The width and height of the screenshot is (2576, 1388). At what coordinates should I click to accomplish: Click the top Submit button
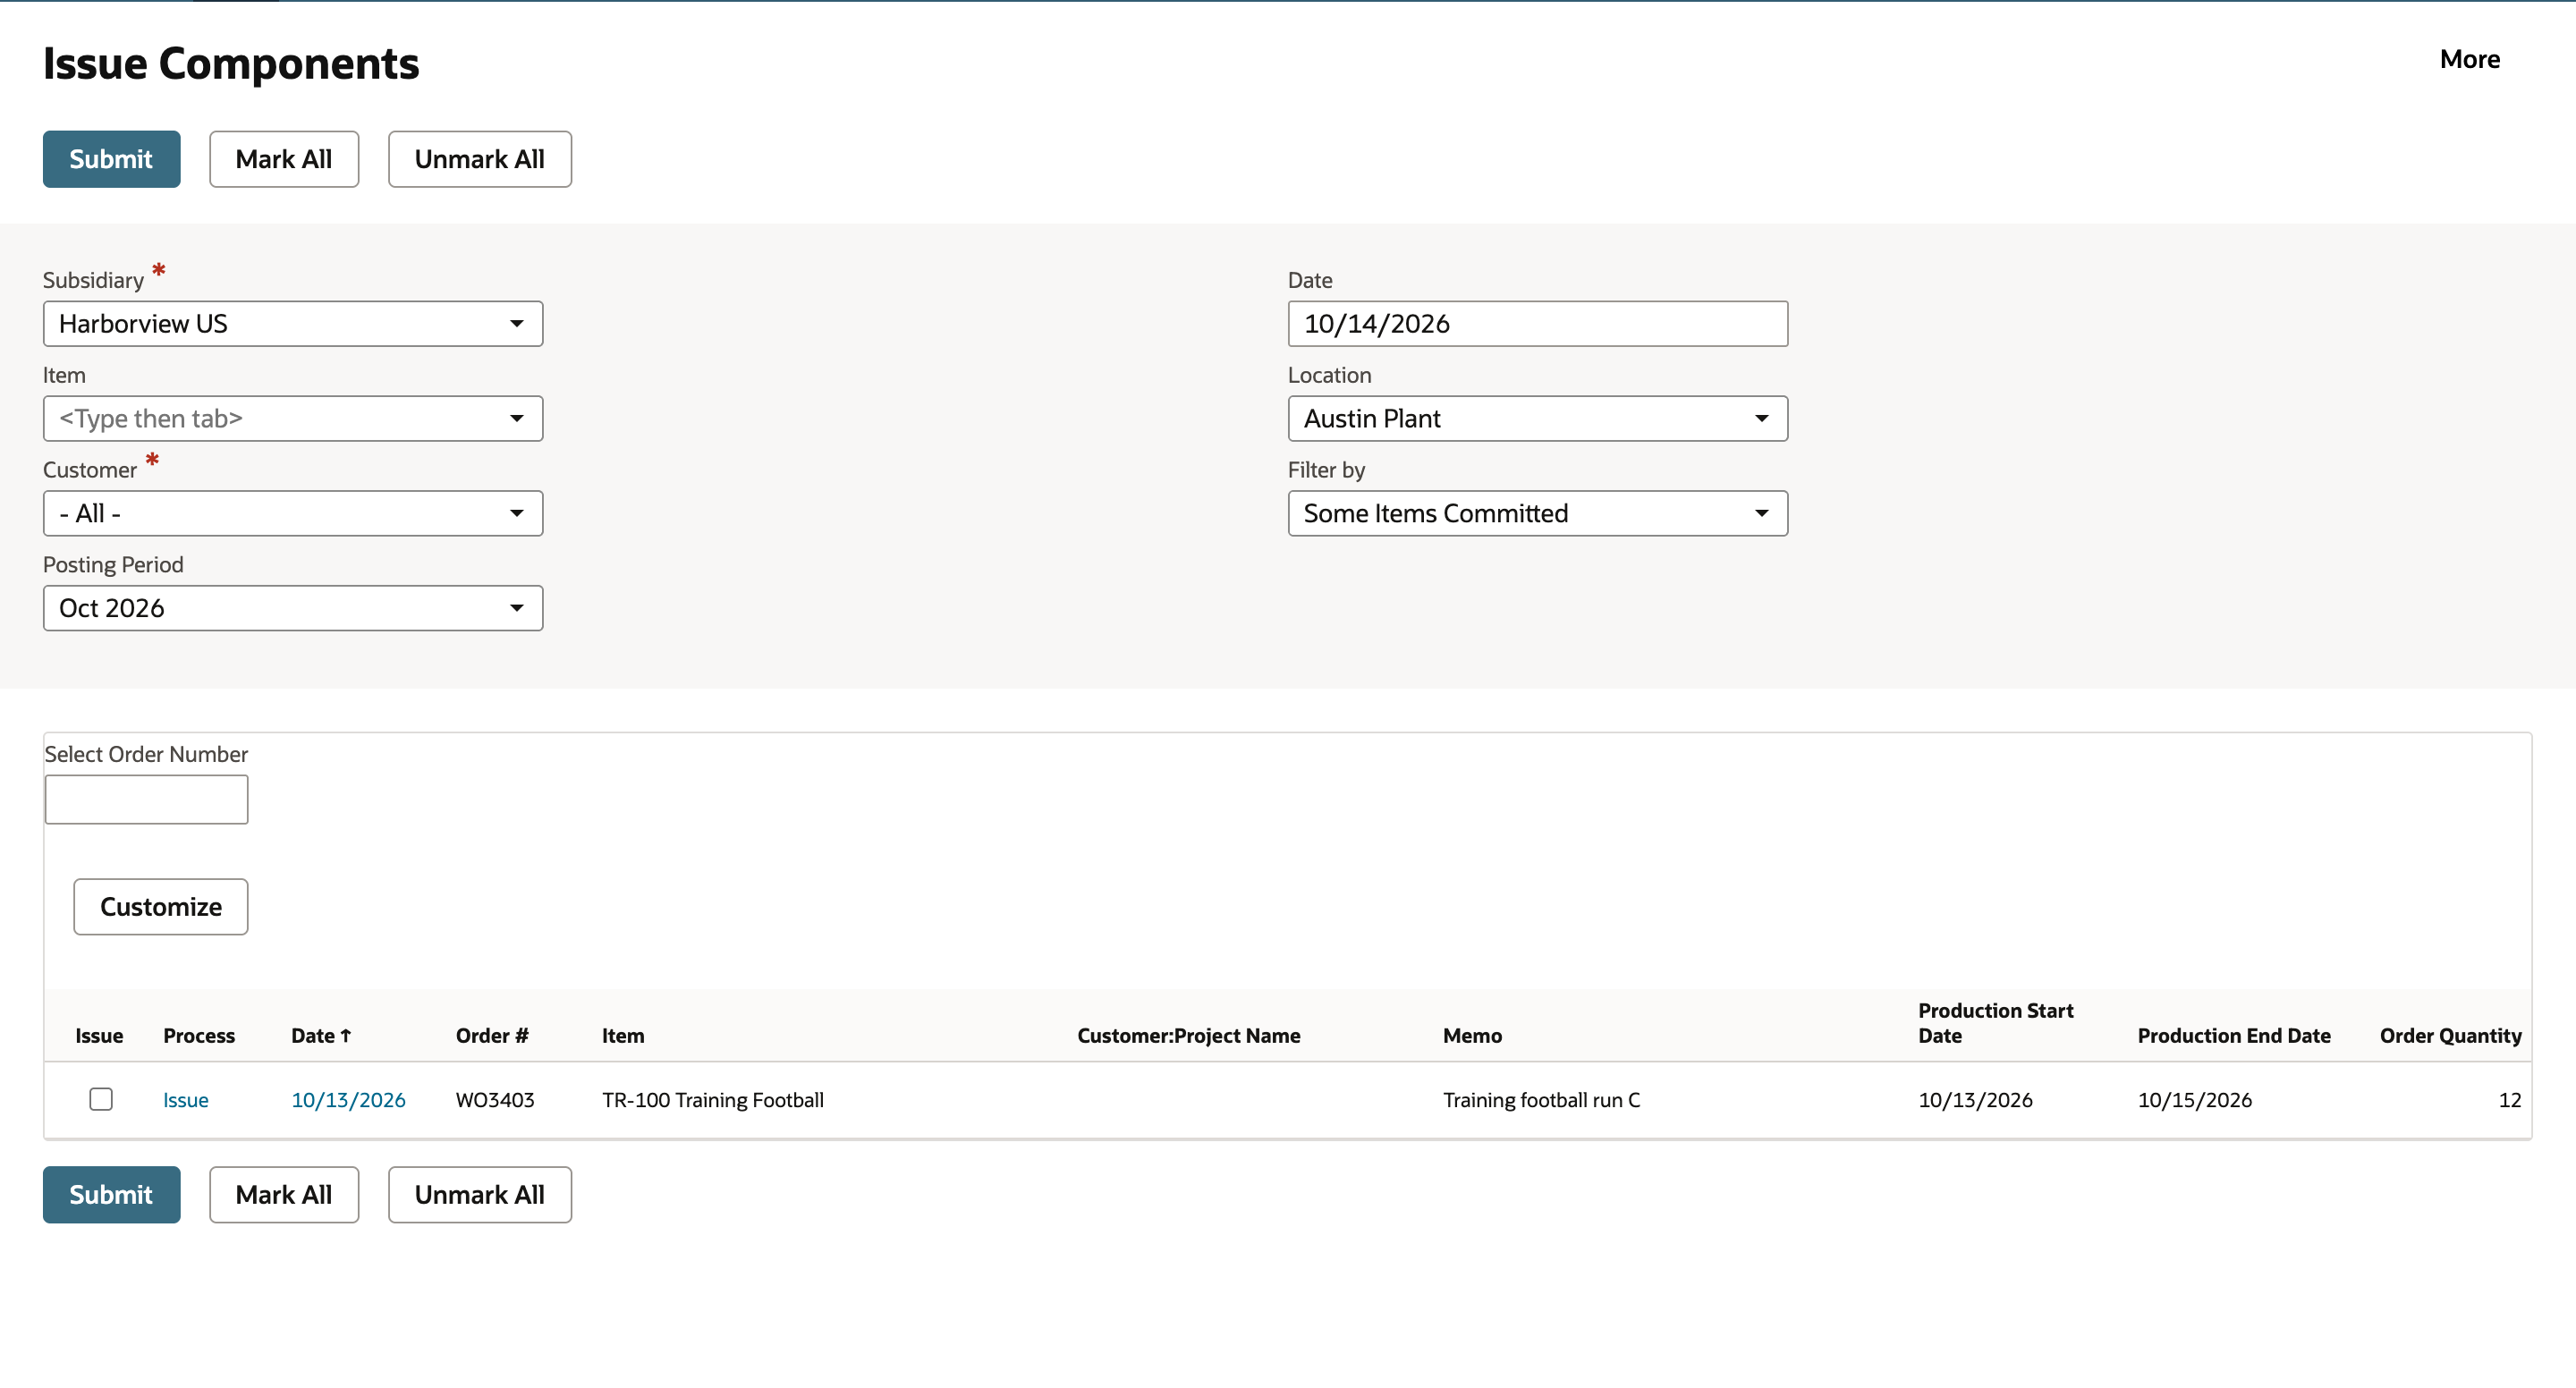coord(111,159)
